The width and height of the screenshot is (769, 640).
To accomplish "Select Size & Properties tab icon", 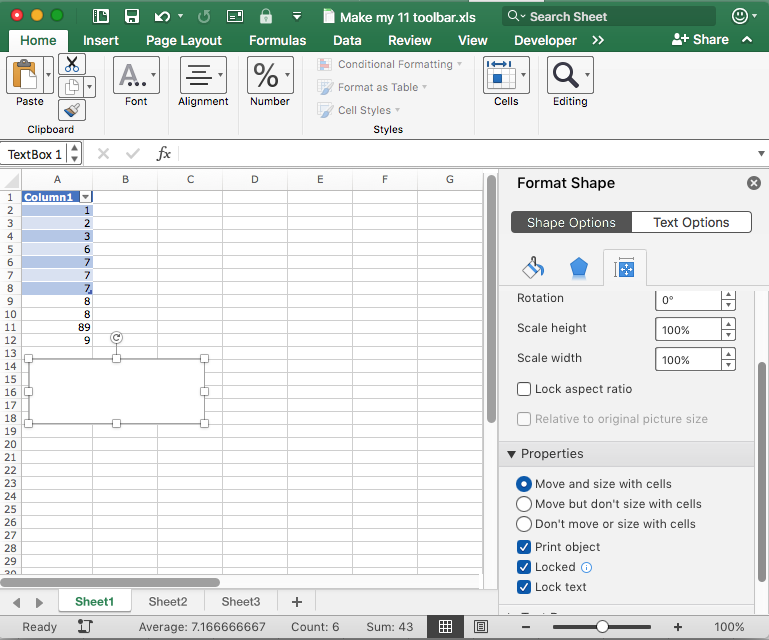I will click(624, 268).
